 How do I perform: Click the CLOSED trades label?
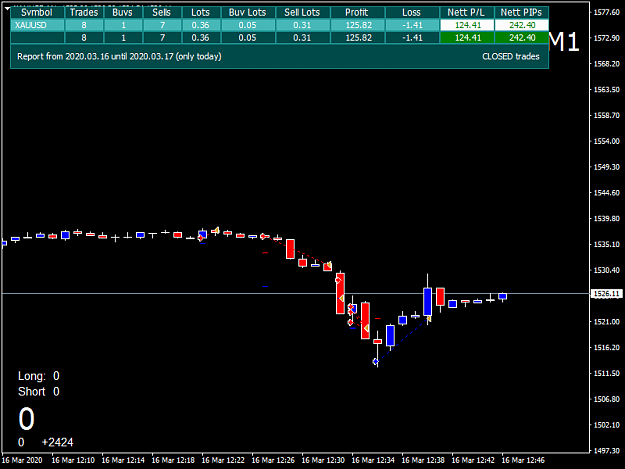(511, 57)
